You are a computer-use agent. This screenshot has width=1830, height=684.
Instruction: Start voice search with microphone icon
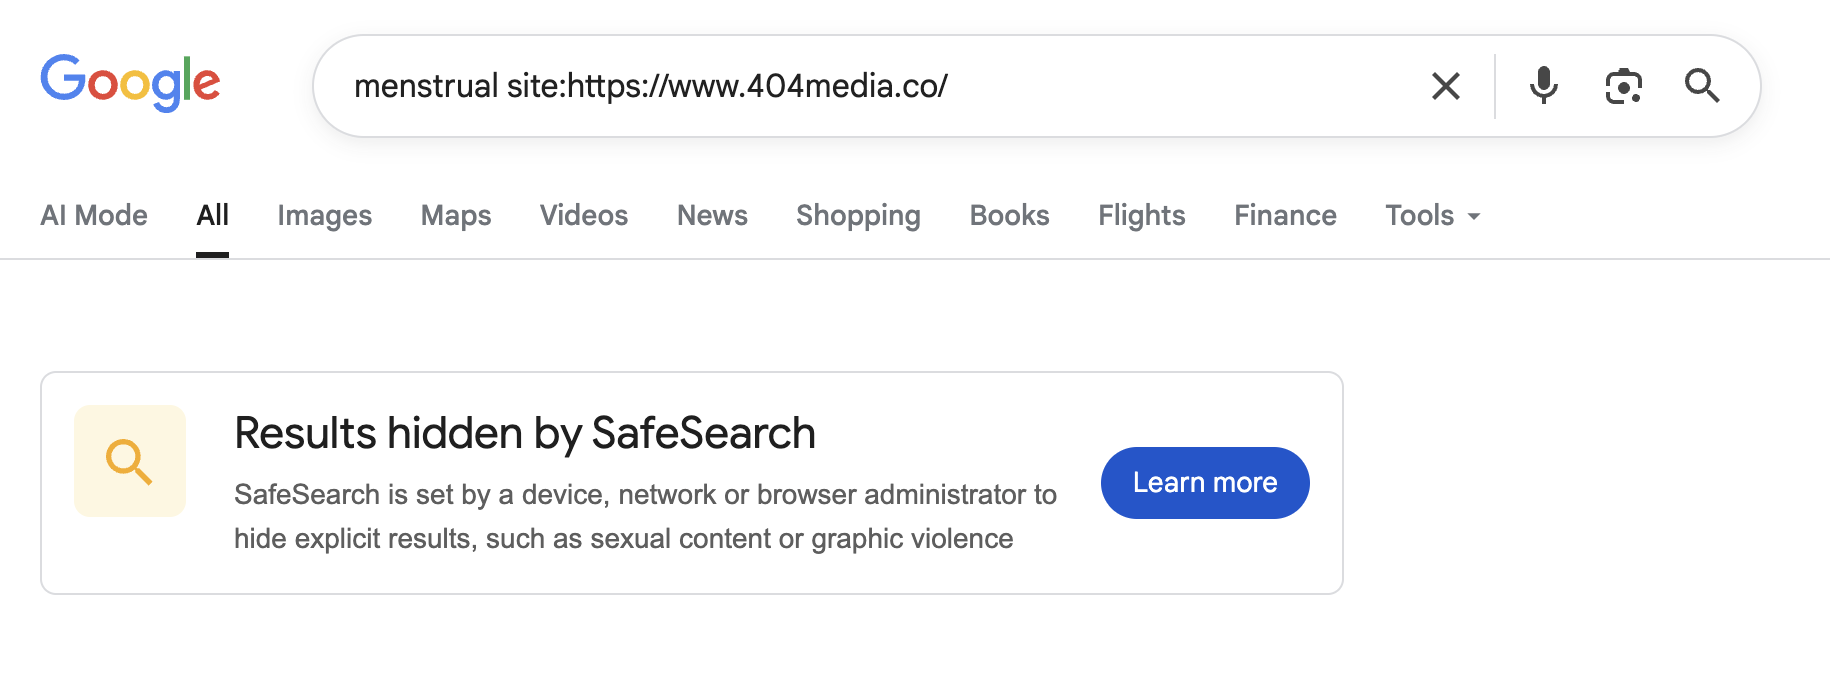pos(1543,86)
